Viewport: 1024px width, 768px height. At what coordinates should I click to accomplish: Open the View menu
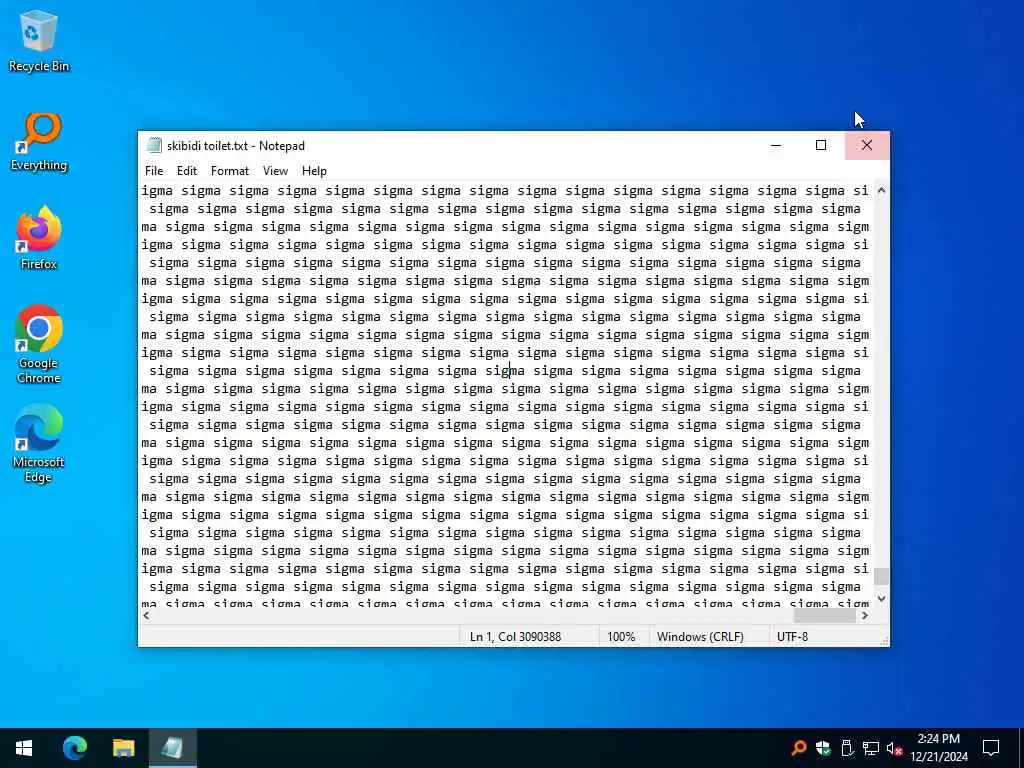[276, 170]
